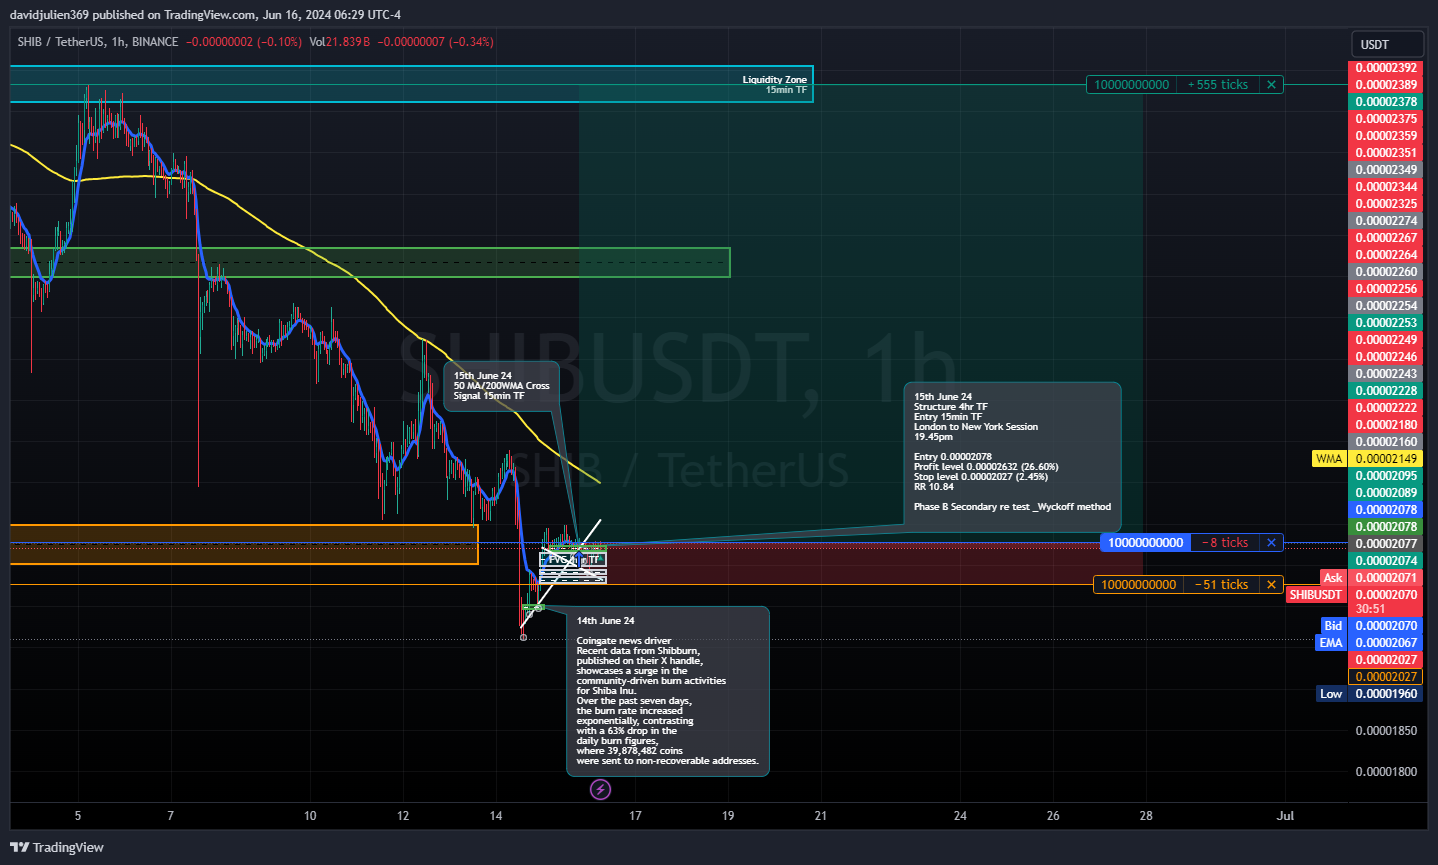This screenshot has width=1438, height=865.
Task: Click the blue Bid price label
Action: 1333,626
